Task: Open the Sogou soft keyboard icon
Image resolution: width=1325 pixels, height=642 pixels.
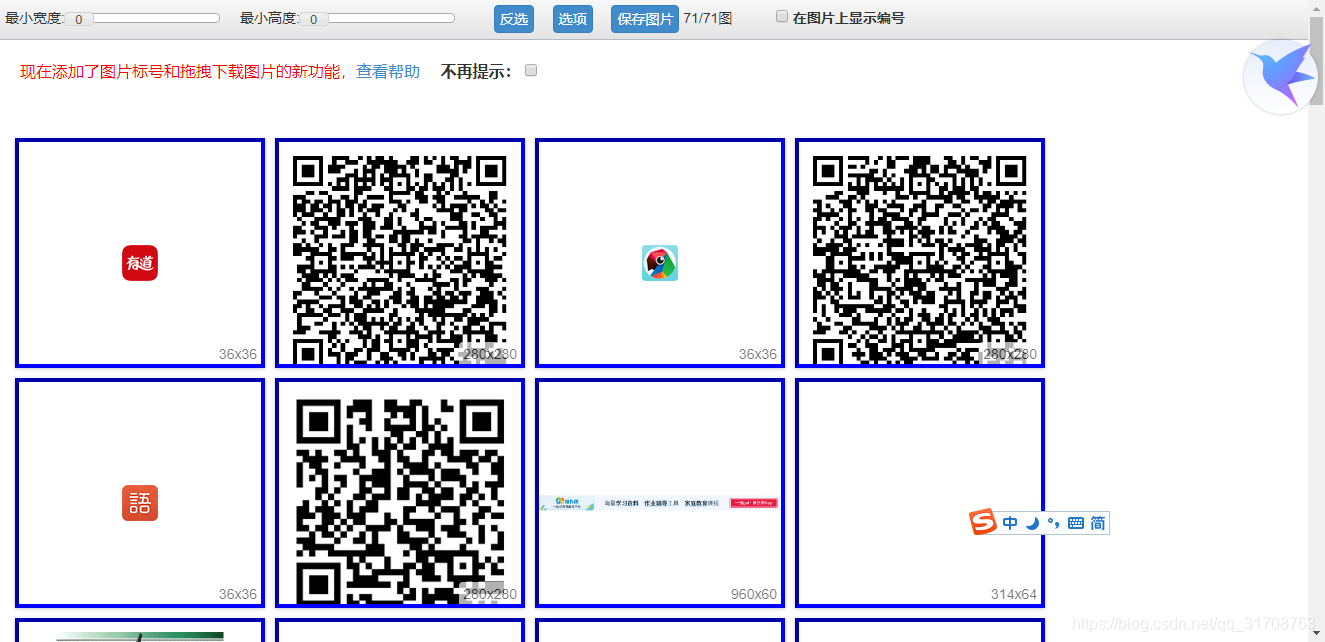Action: pos(1076,523)
